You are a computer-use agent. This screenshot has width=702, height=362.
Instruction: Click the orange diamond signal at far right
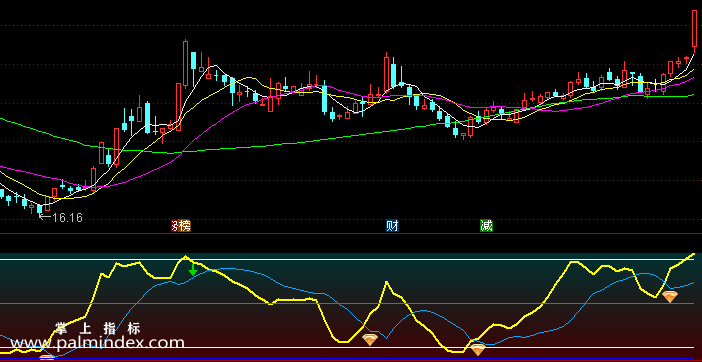(670, 296)
